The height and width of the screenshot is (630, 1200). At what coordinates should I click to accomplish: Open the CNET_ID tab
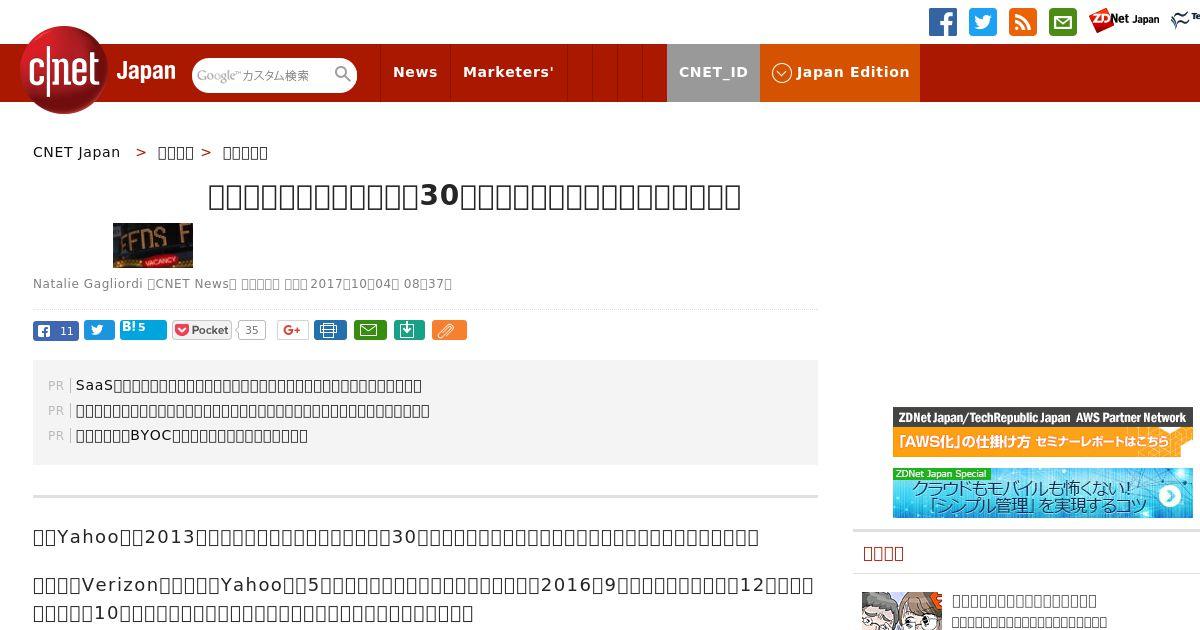(x=713, y=72)
